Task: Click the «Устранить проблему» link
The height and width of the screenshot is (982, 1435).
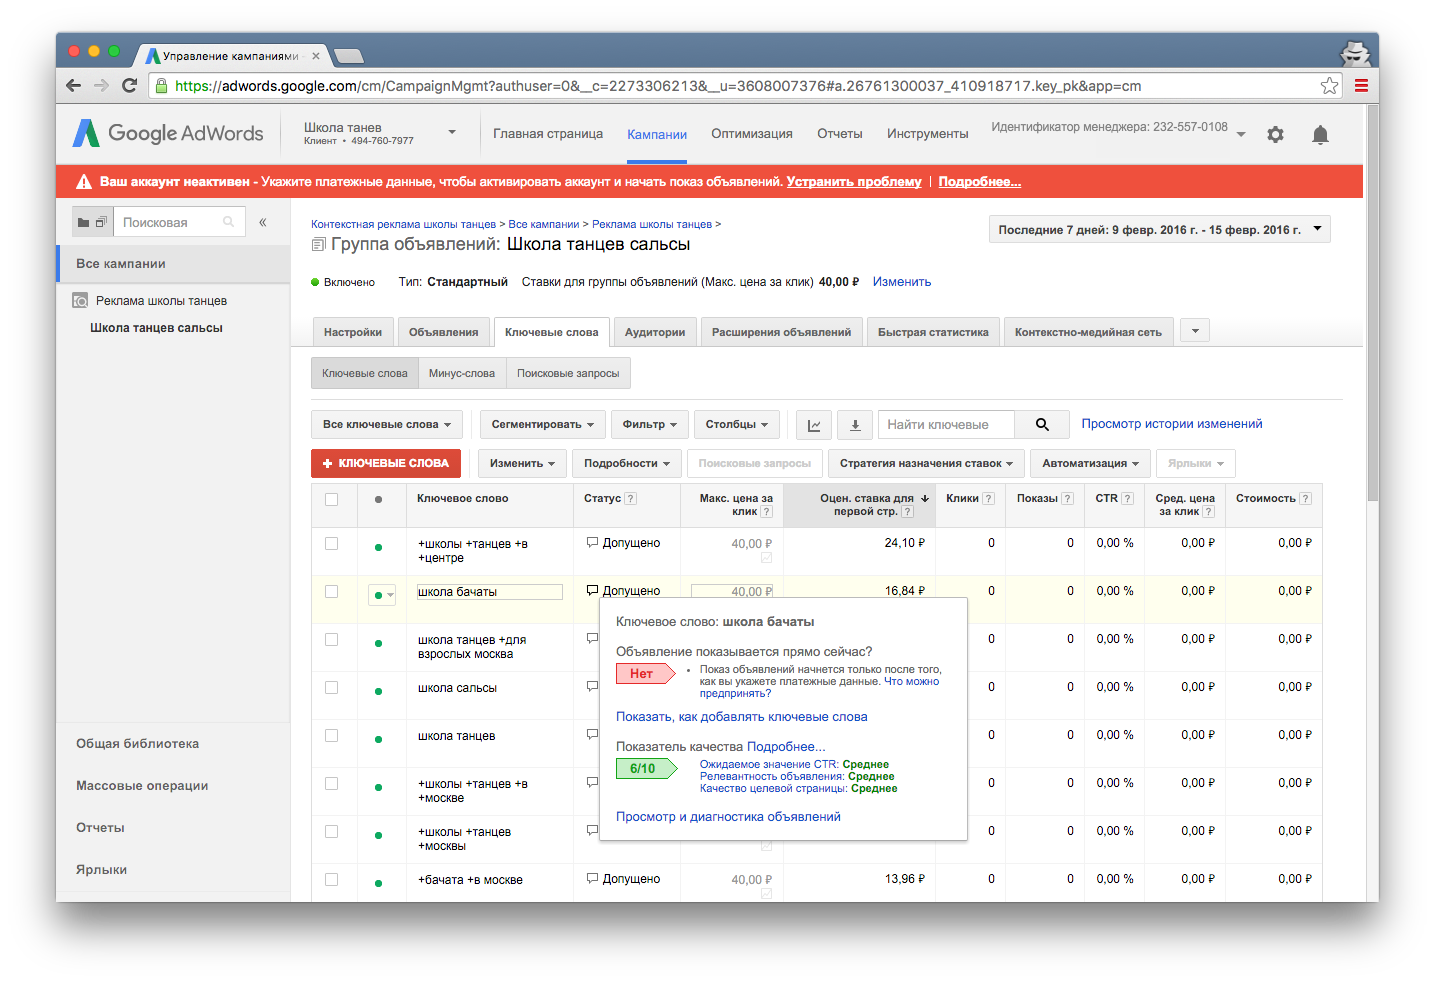Action: click(x=853, y=182)
